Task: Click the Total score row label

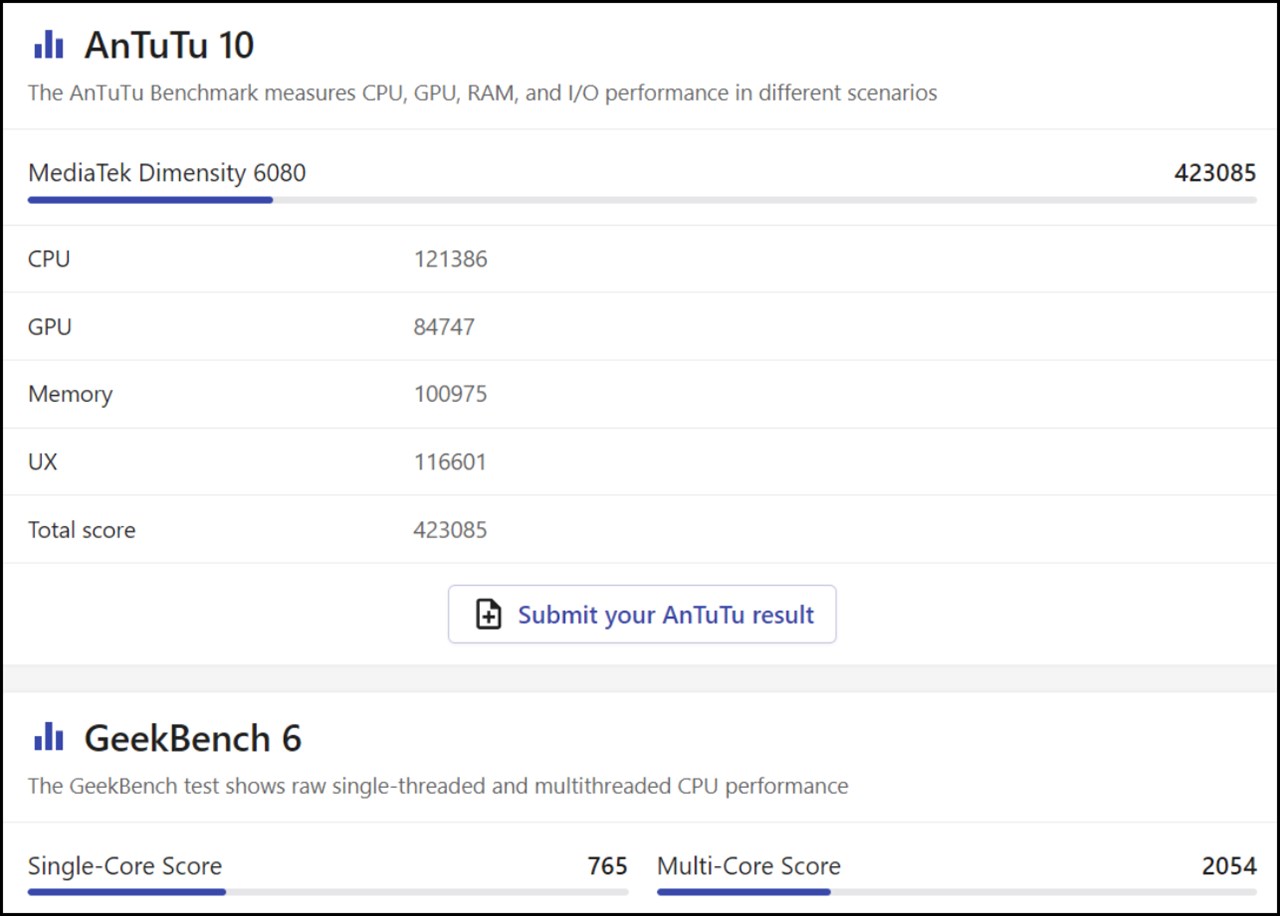Action: point(81,530)
